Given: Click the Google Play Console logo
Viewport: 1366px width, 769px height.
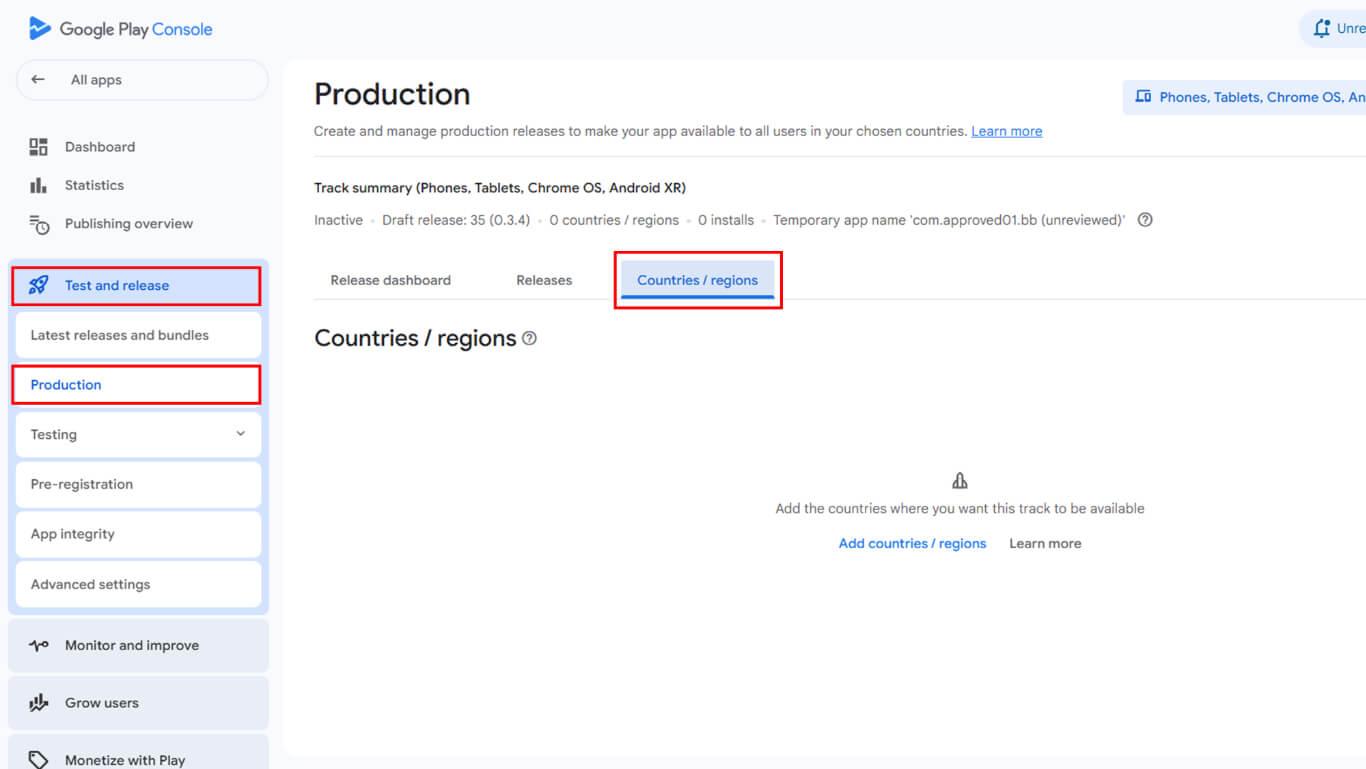Looking at the screenshot, I should click(x=120, y=29).
